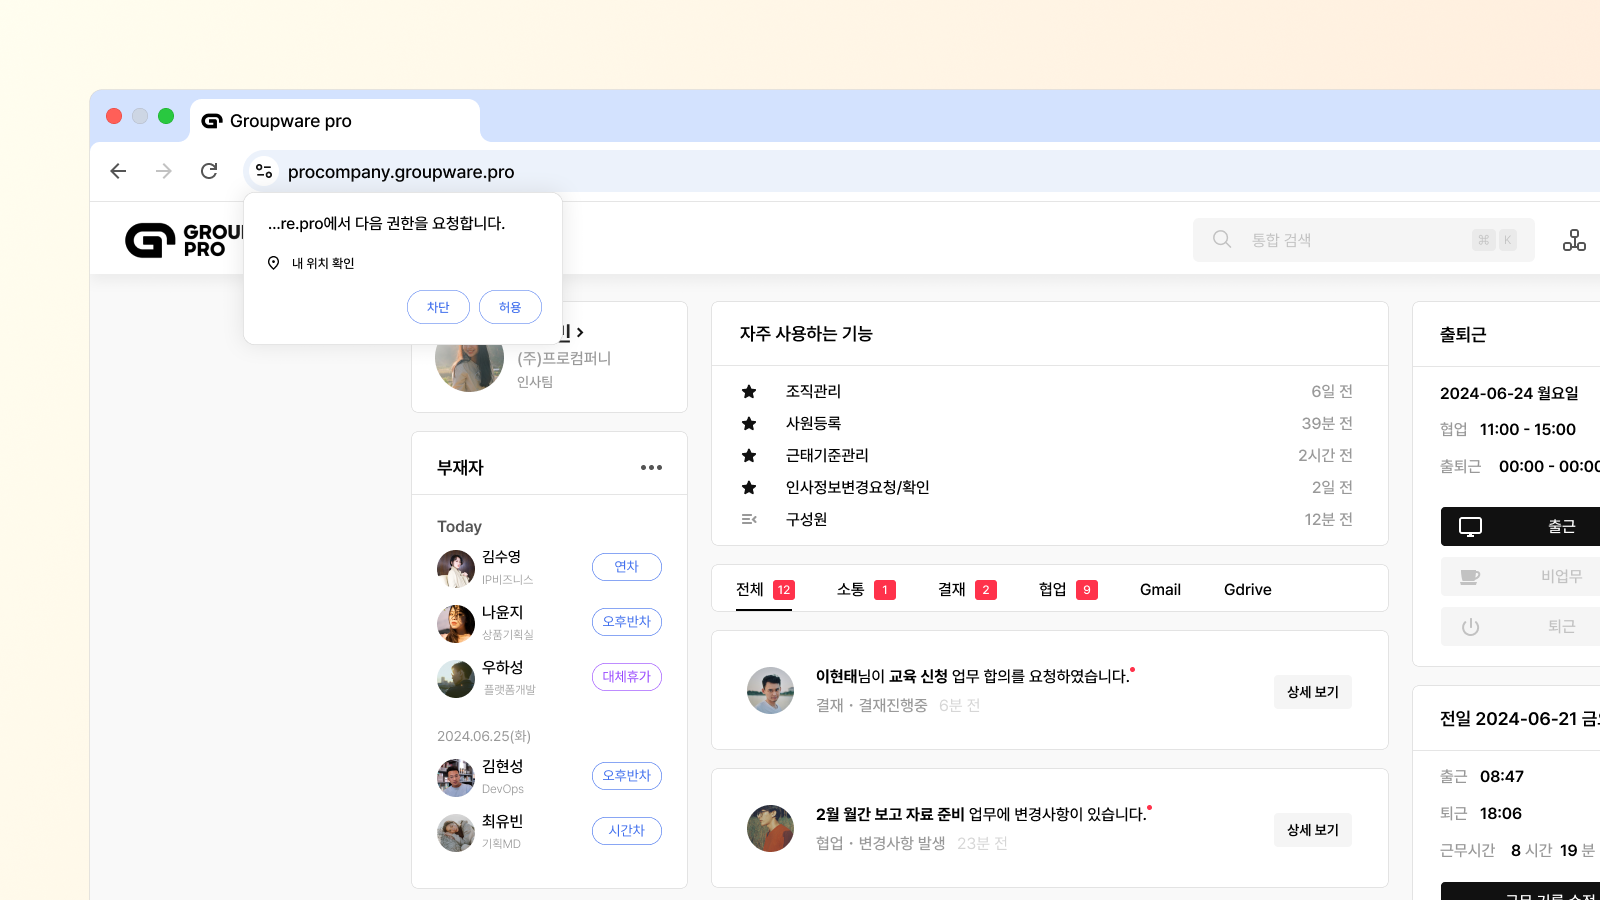1600x900 pixels.
Task: Click the search magnifier icon
Action: click(x=1222, y=239)
